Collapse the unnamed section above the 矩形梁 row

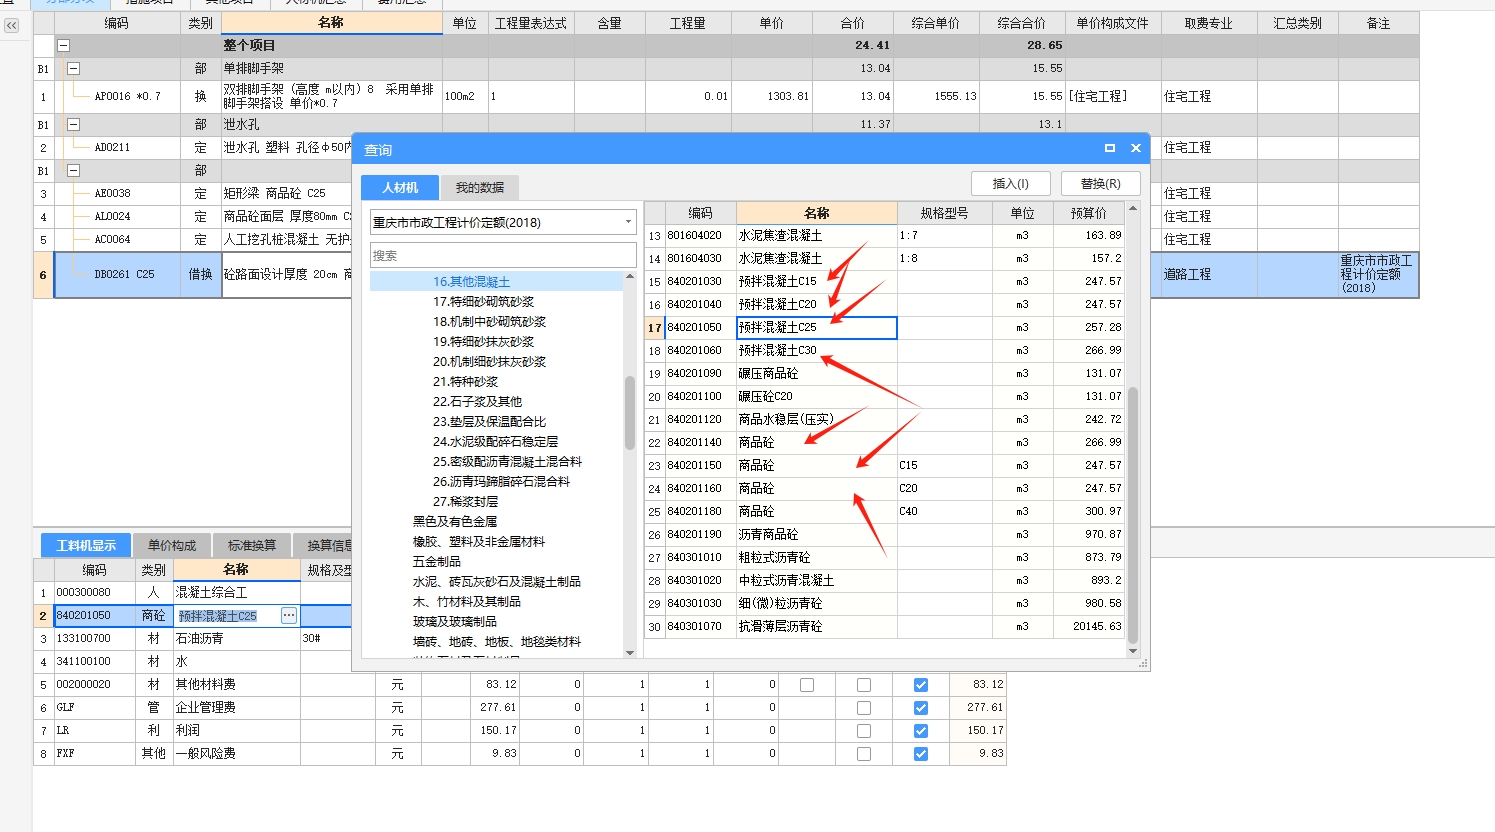coord(73,170)
